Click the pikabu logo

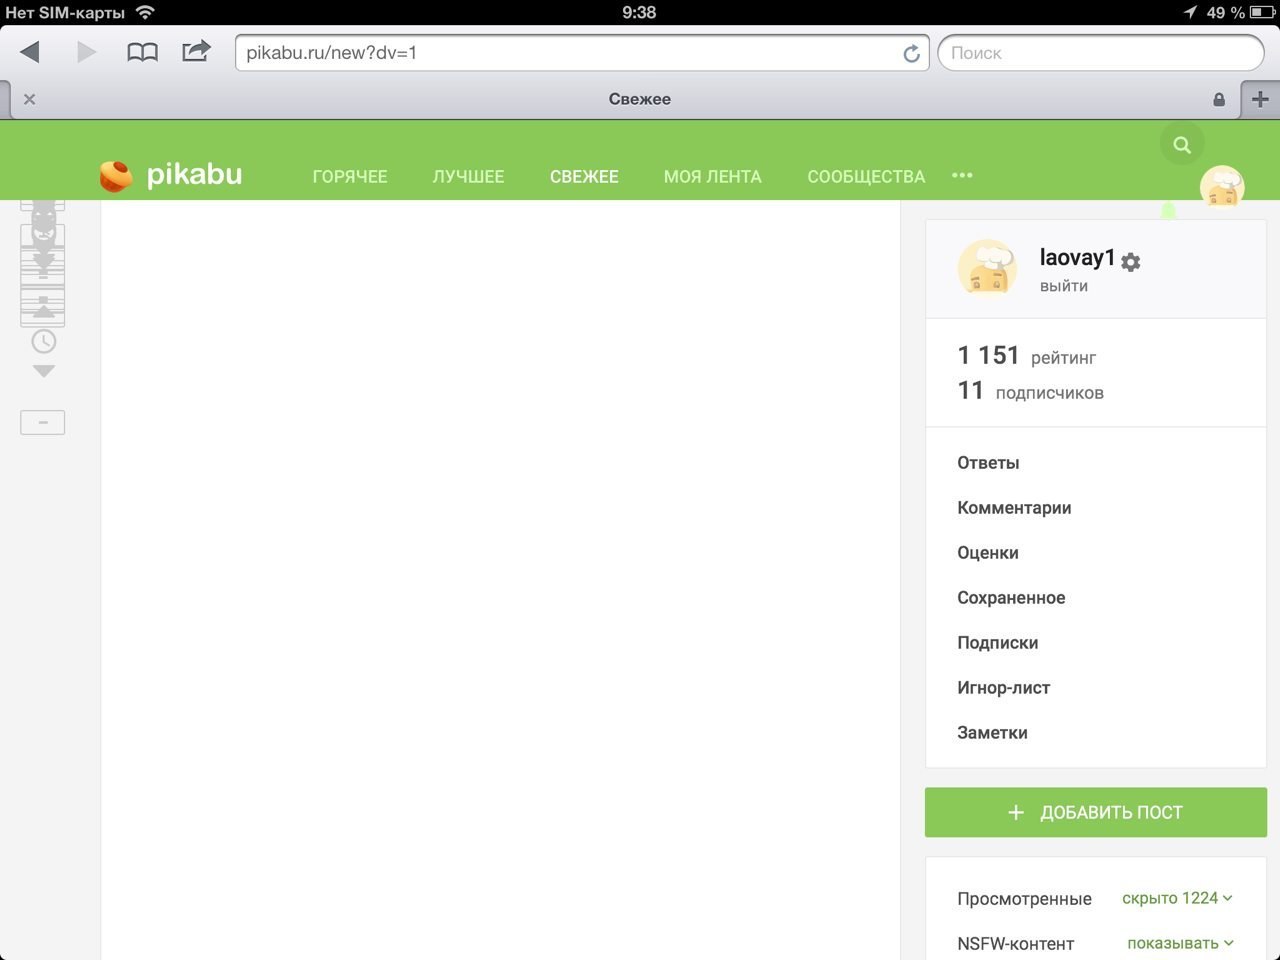click(x=171, y=175)
